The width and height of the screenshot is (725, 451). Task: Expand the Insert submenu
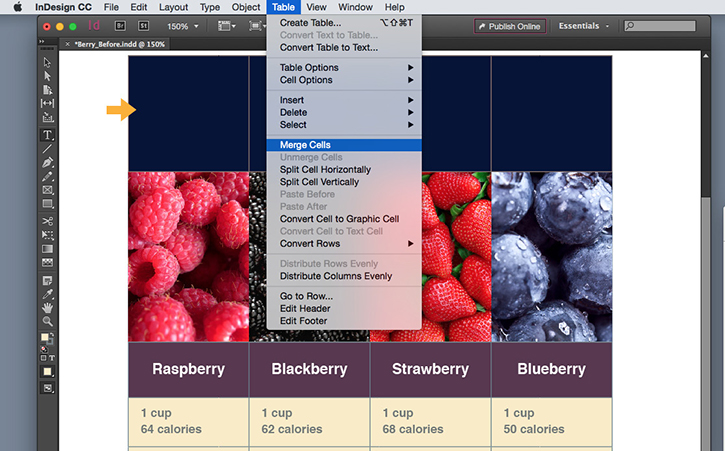click(344, 100)
